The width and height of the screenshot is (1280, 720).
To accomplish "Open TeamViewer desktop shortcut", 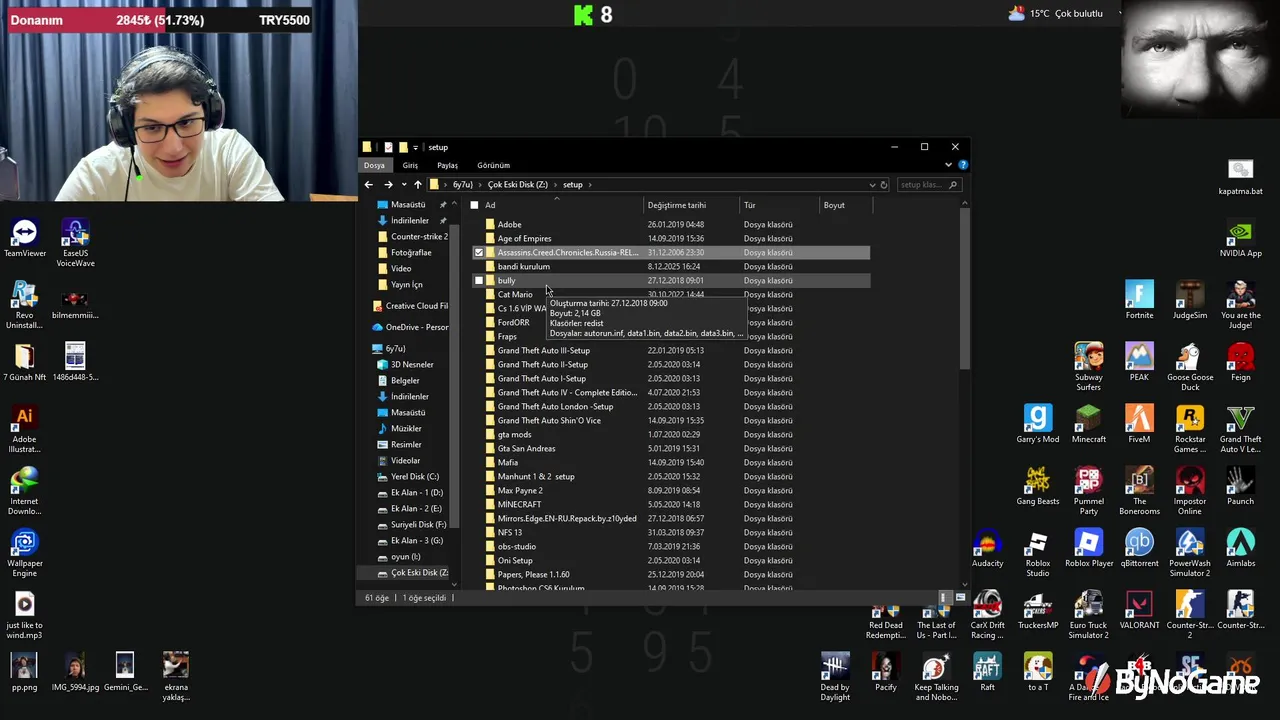I will (25, 238).
